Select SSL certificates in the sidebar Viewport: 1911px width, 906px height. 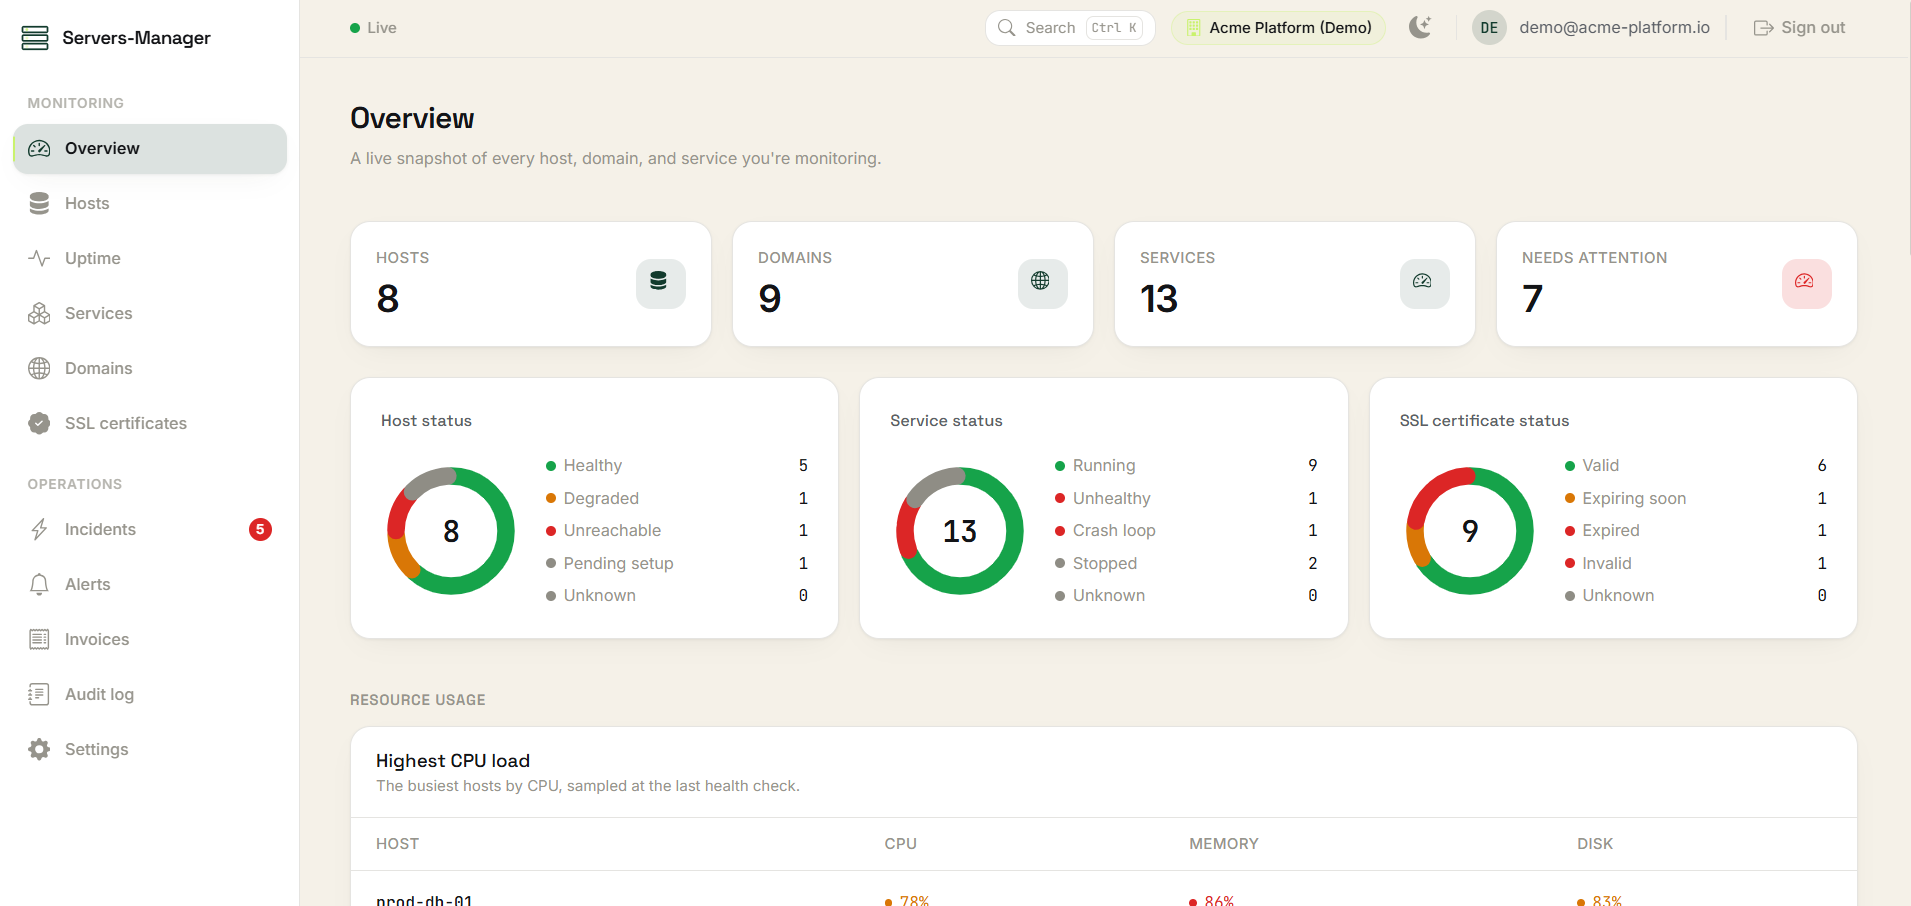150,424
